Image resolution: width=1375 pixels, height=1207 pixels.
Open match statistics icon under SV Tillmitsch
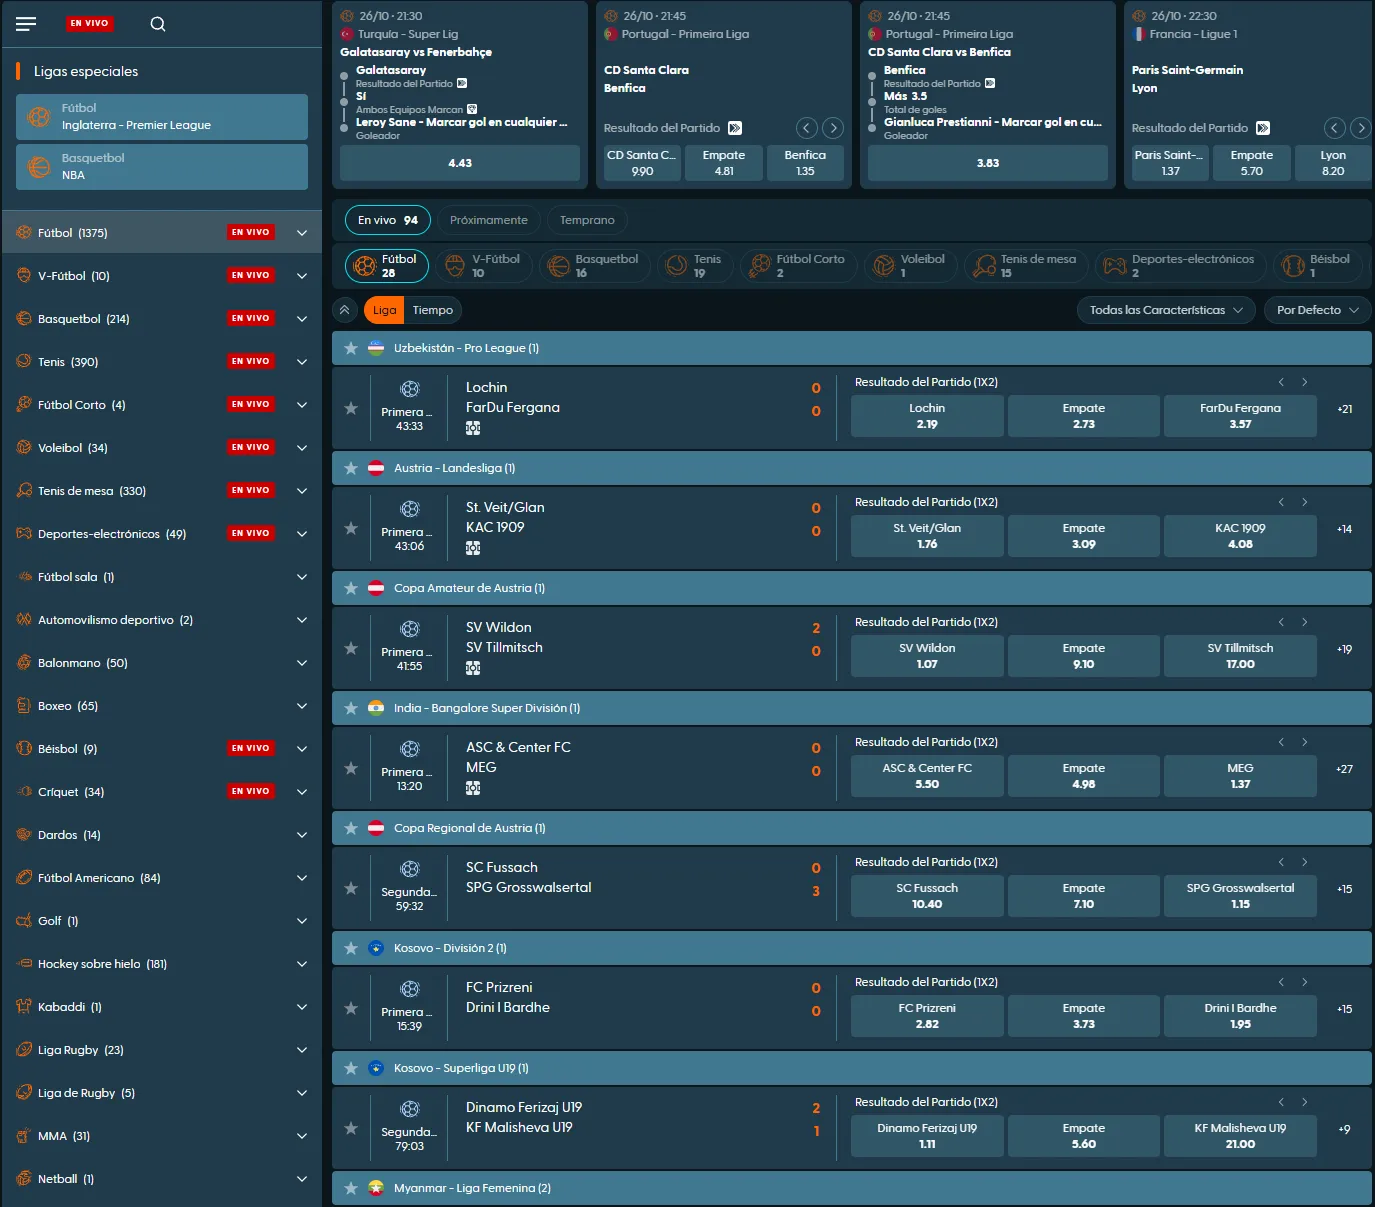(x=473, y=668)
